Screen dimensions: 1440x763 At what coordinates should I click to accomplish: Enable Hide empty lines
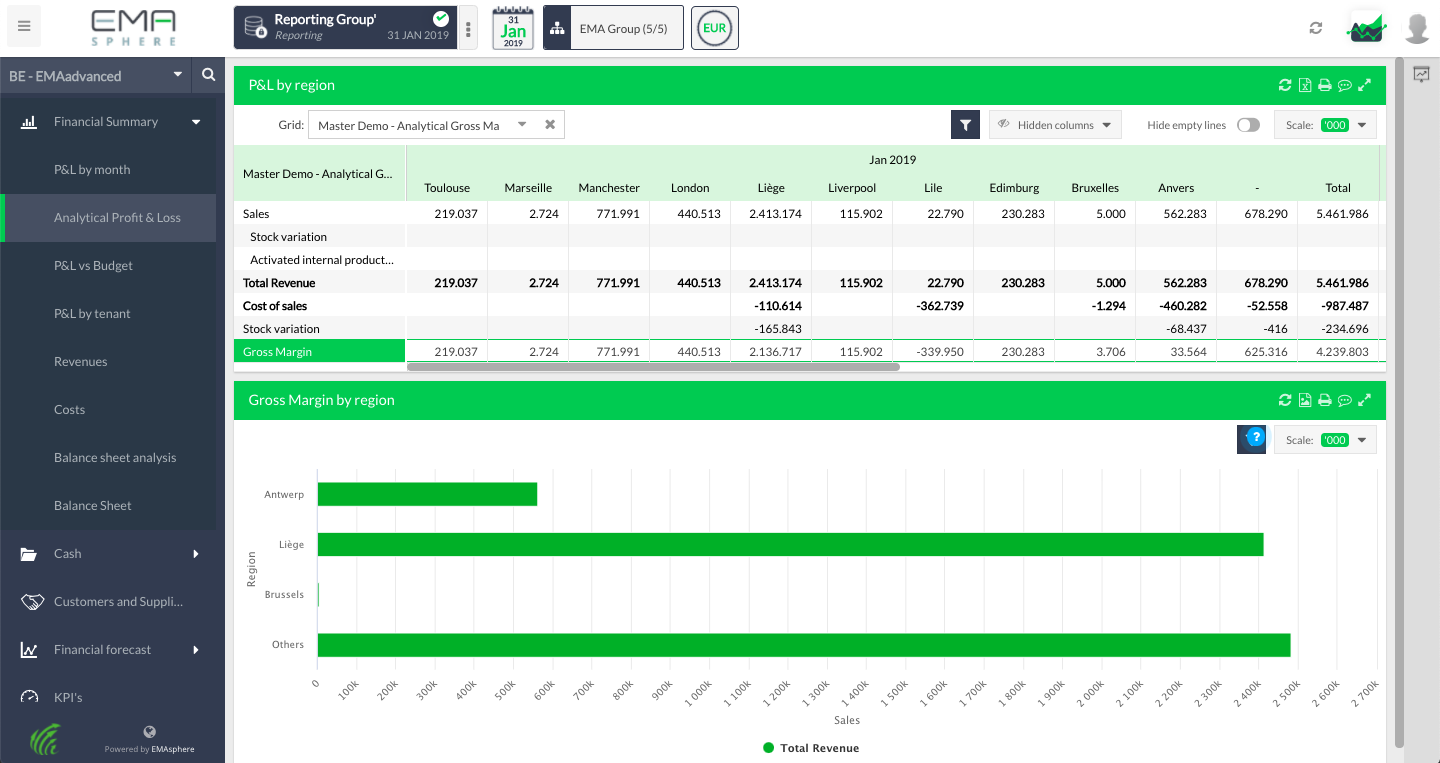coord(1248,124)
